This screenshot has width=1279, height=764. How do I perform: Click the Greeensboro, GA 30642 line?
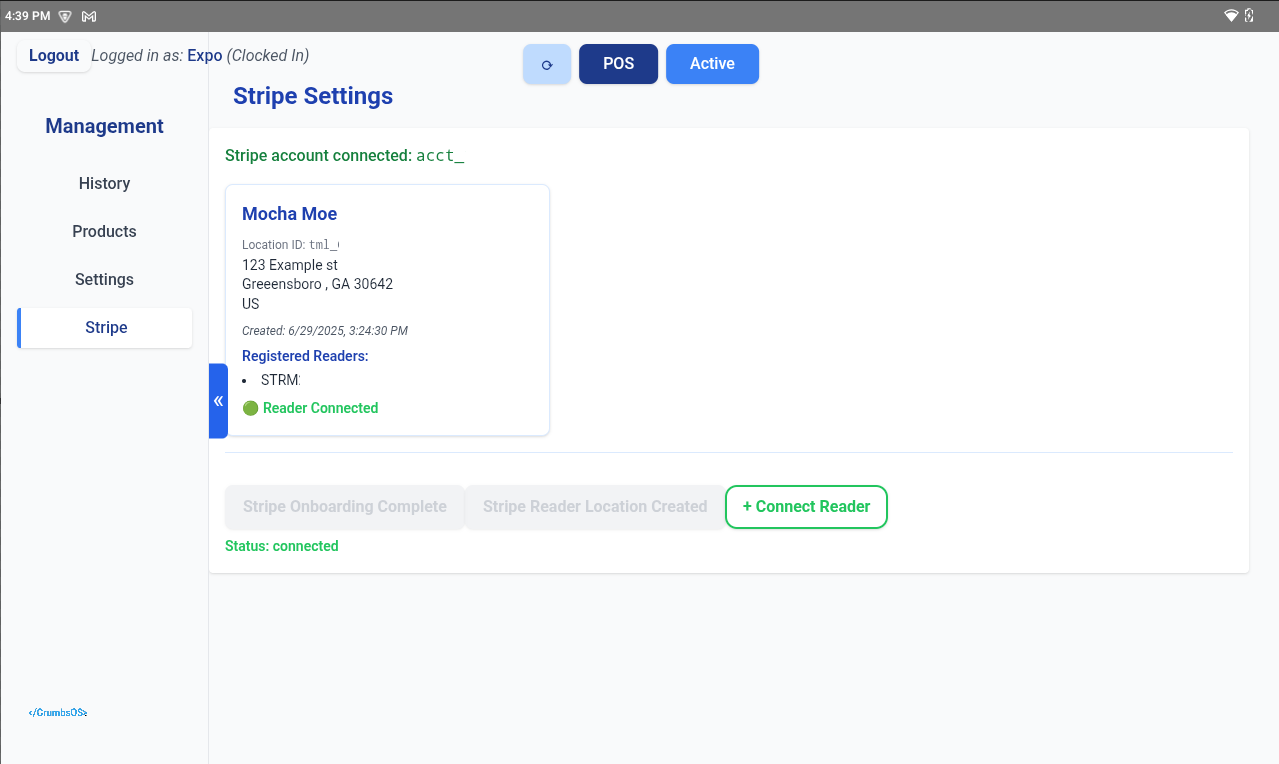click(318, 284)
